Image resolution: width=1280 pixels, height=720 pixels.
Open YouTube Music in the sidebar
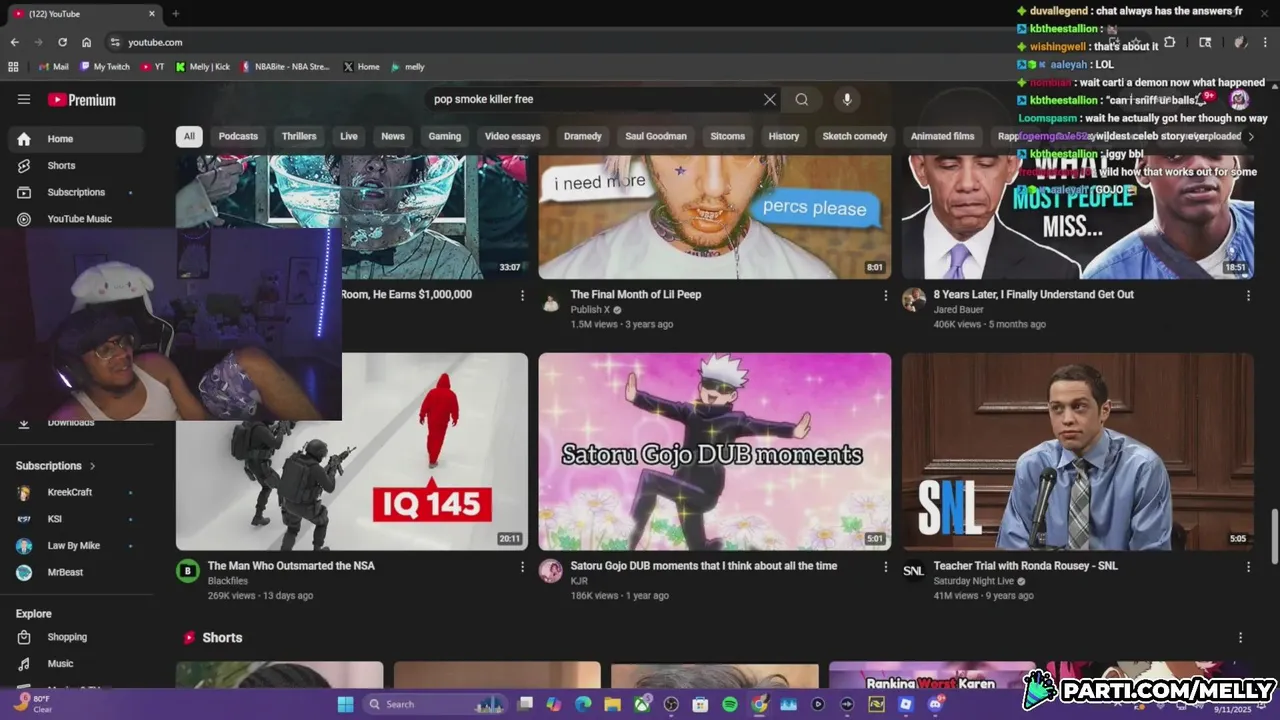(76, 219)
